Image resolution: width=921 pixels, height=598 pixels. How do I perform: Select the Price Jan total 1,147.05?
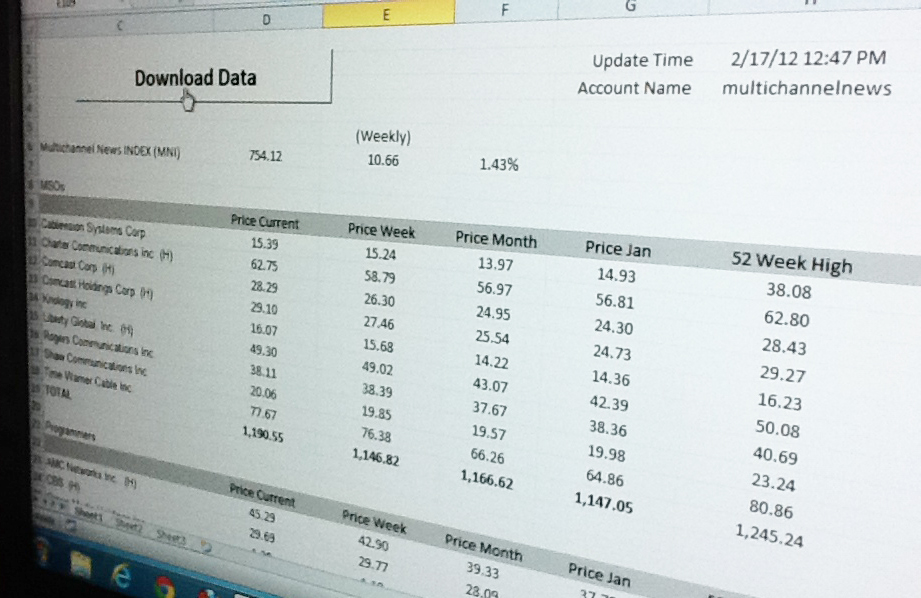[x=603, y=502]
